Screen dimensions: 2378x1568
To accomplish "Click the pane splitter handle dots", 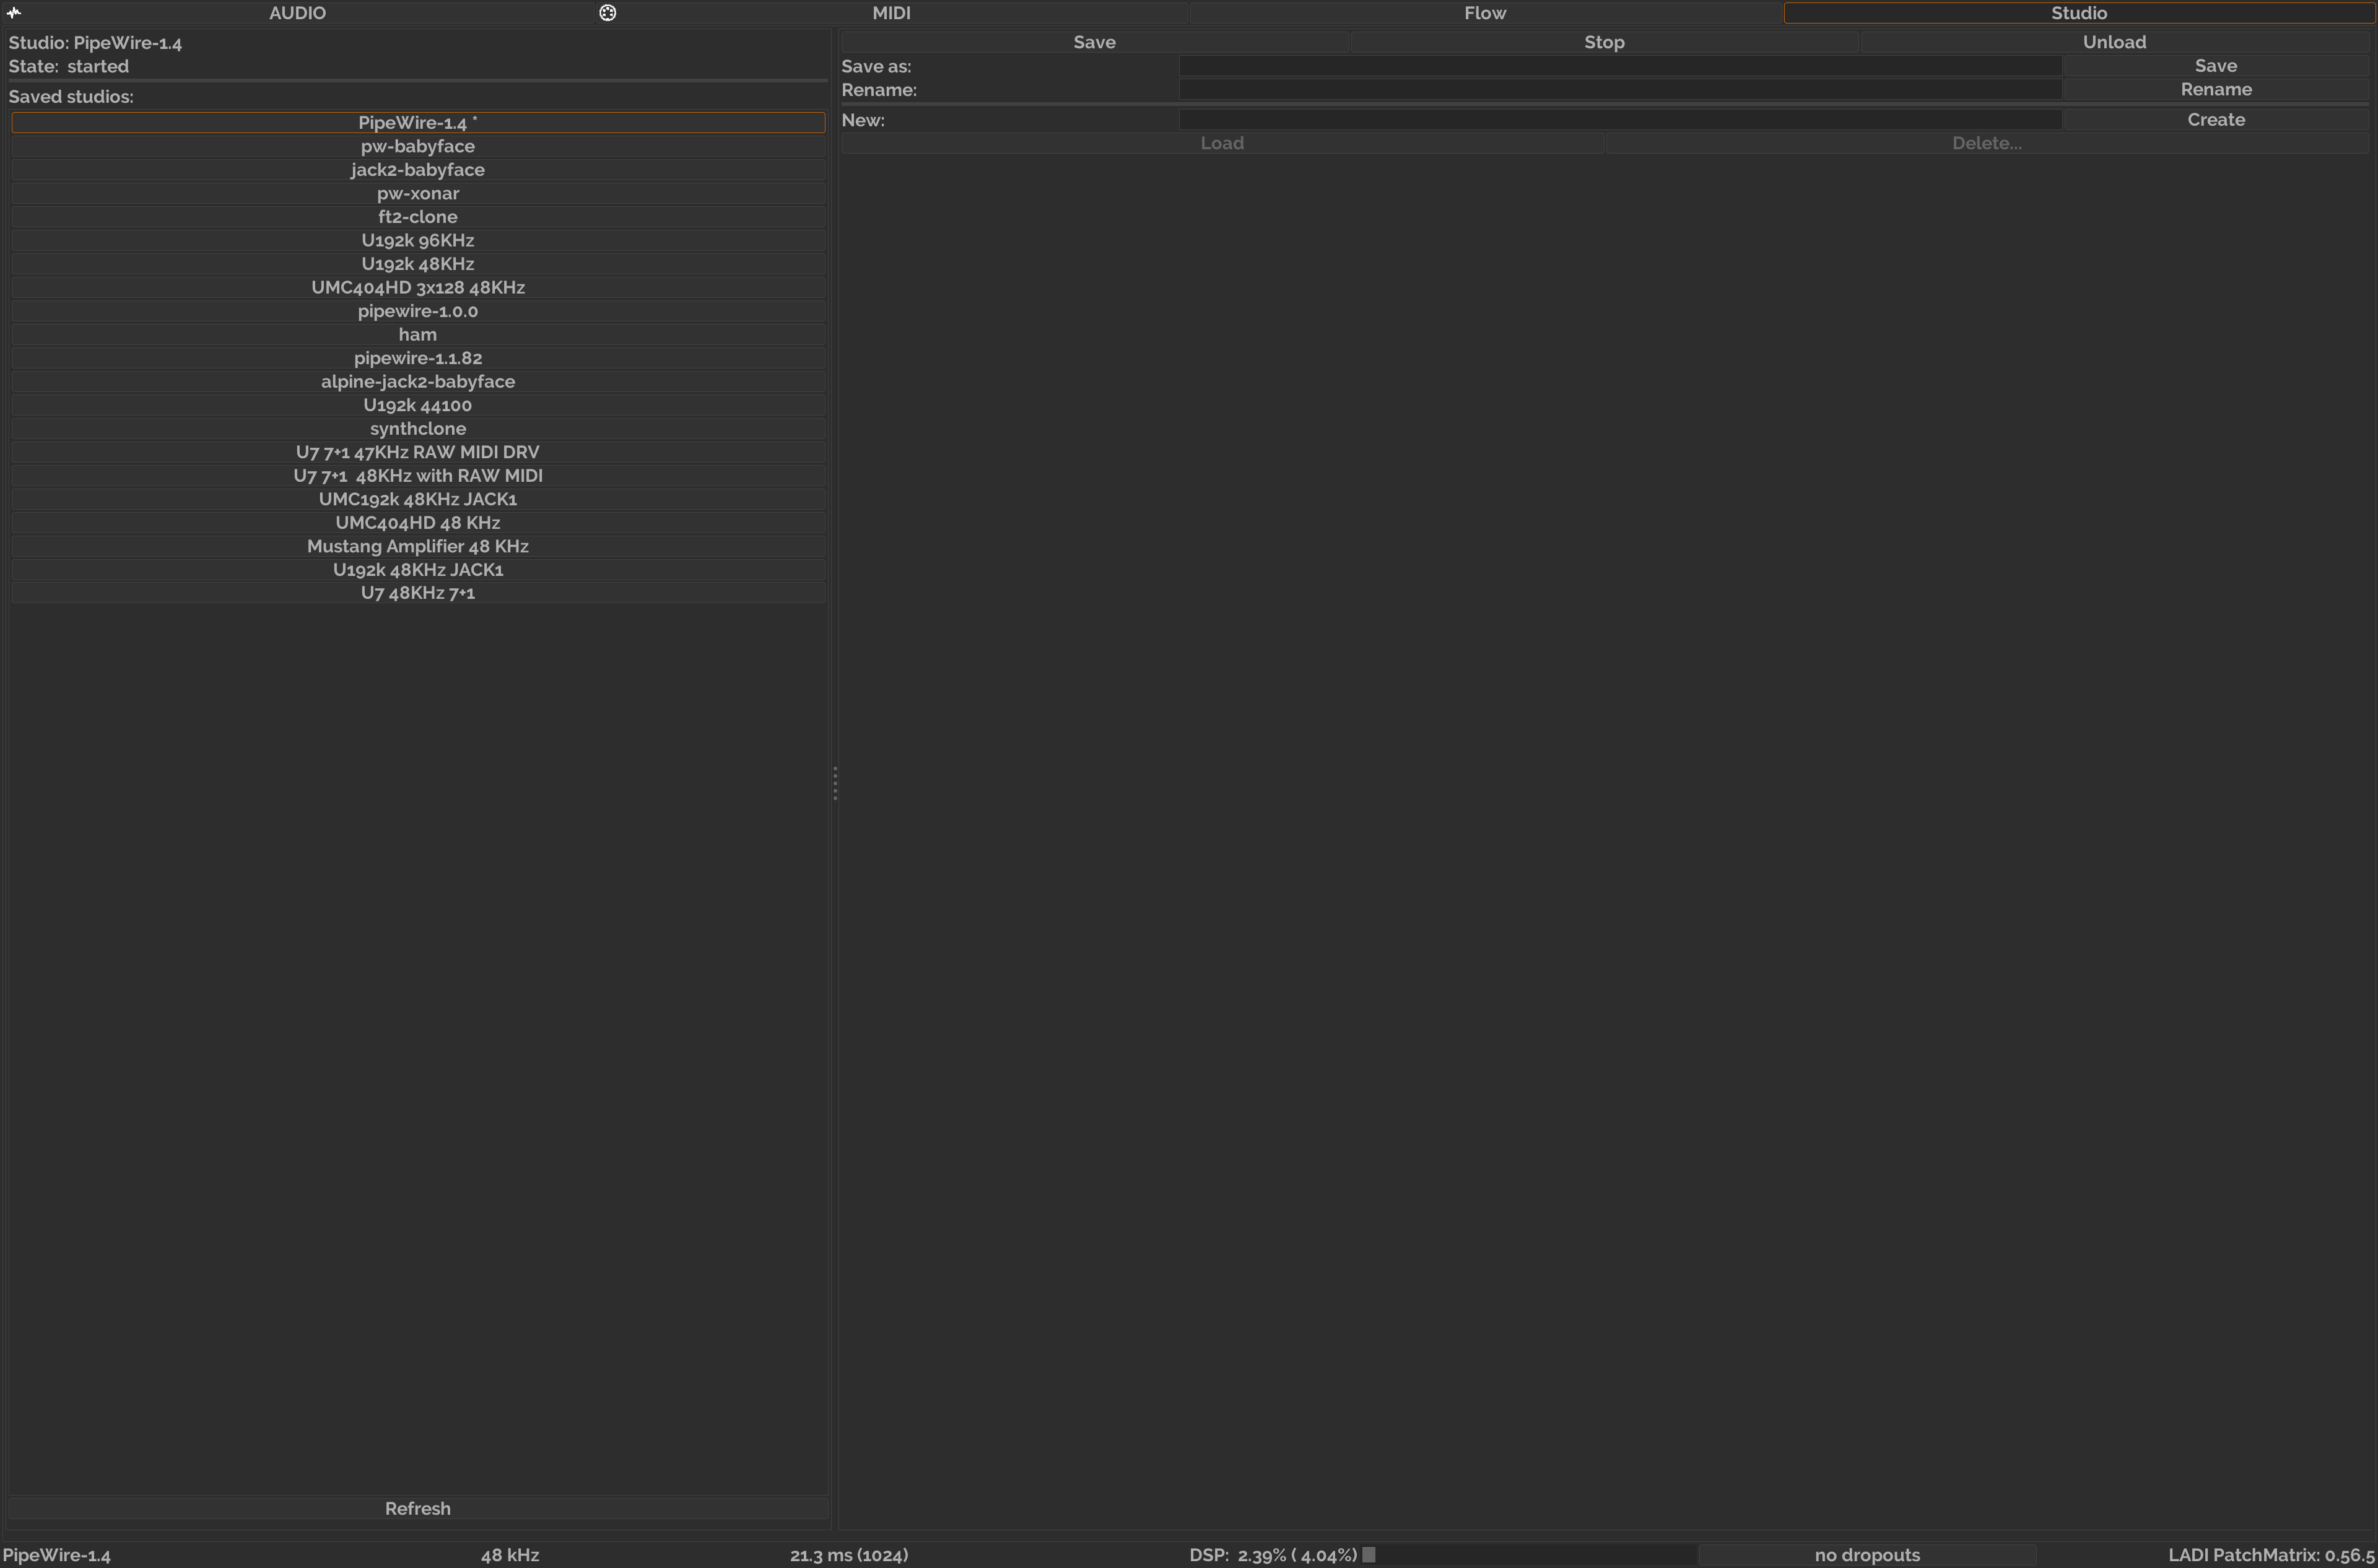I will pyautogui.click(x=835, y=783).
